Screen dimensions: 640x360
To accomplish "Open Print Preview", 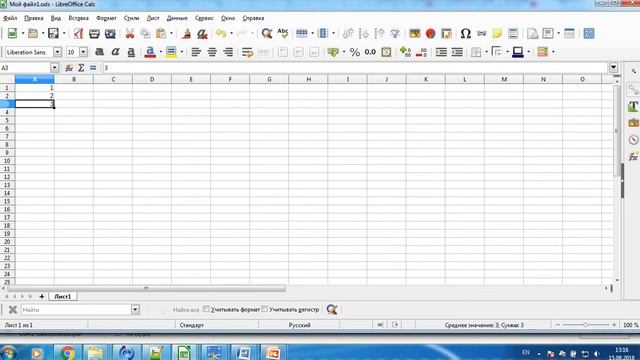I will [110, 33].
